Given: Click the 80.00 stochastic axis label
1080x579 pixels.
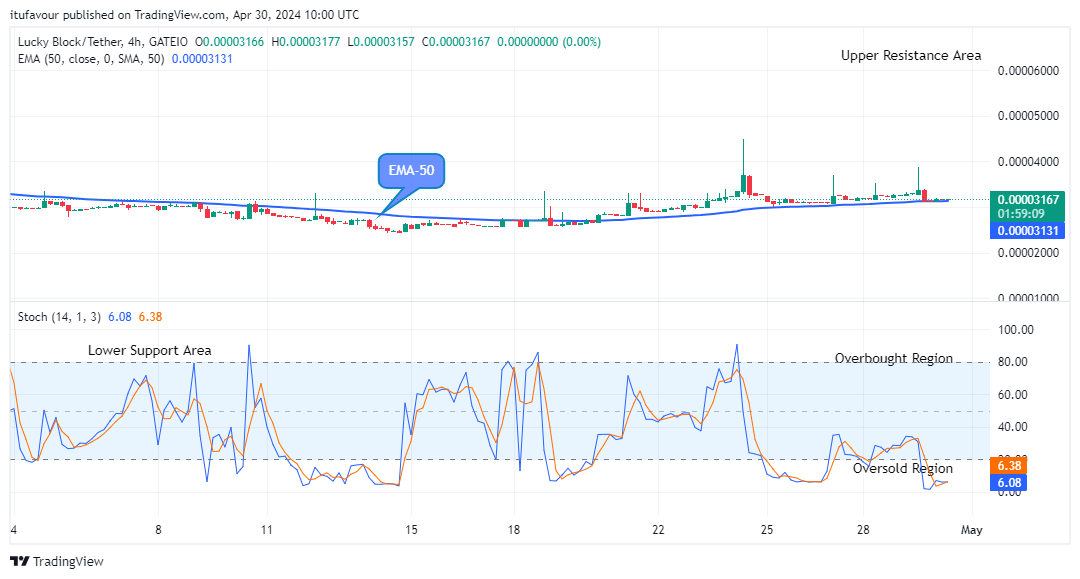Looking at the screenshot, I should click(x=1012, y=361).
